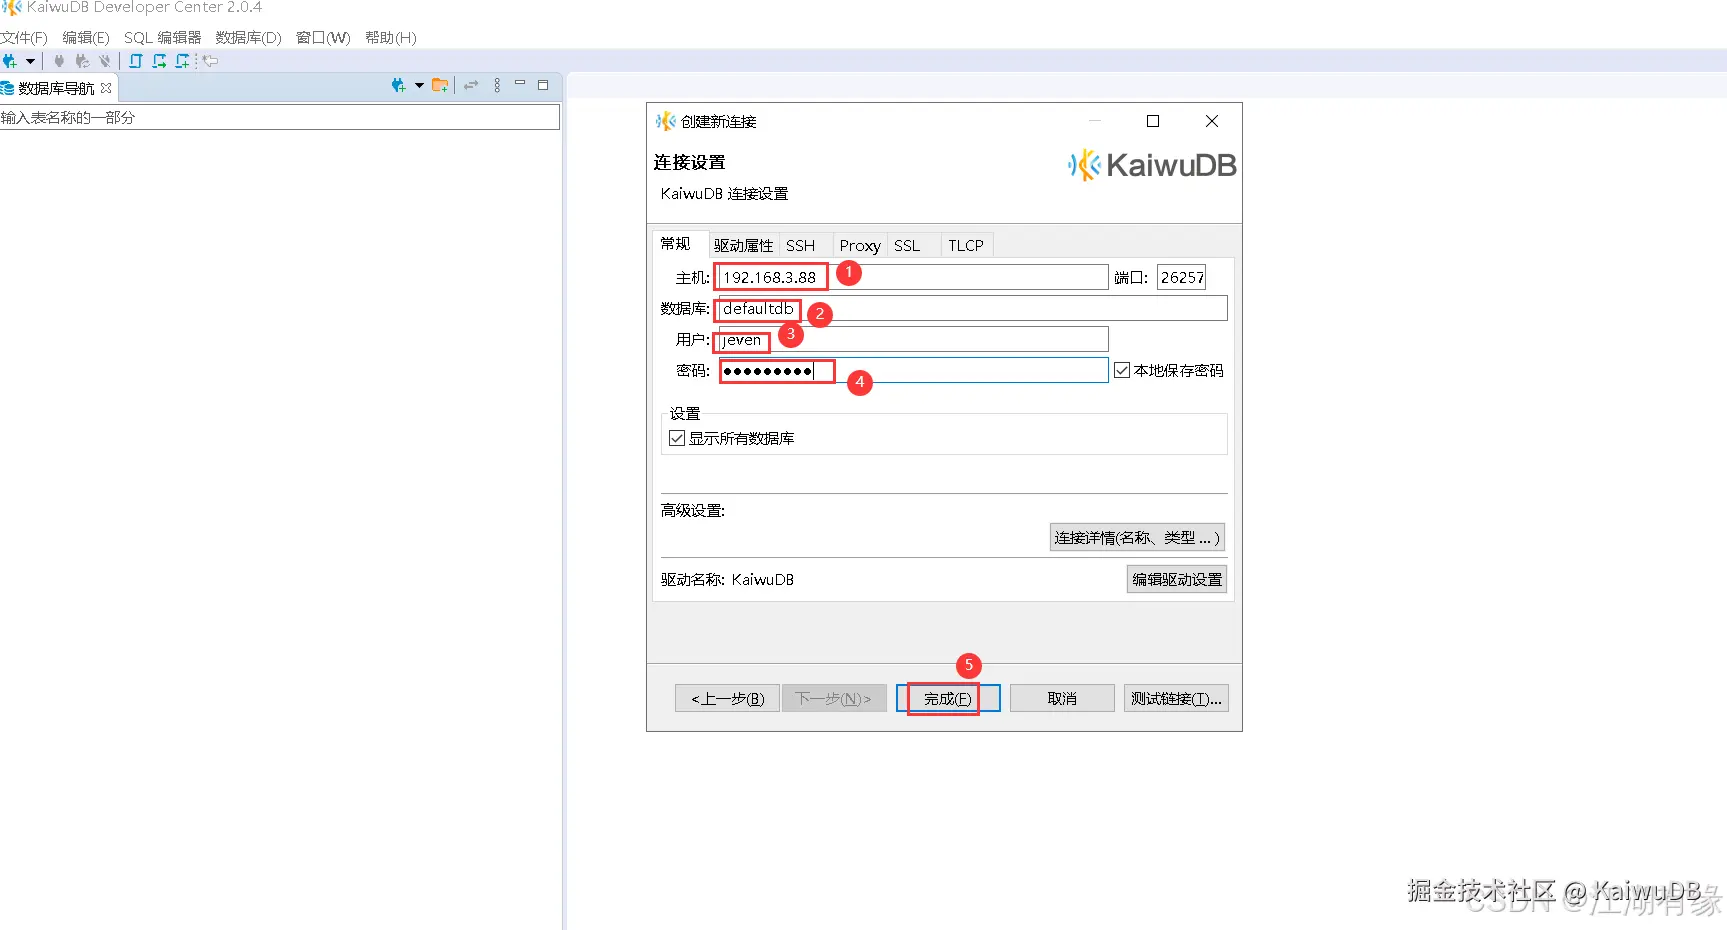Click the 编辑驱动设置 button
This screenshot has height=930, width=1727.
(x=1177, y=579)
